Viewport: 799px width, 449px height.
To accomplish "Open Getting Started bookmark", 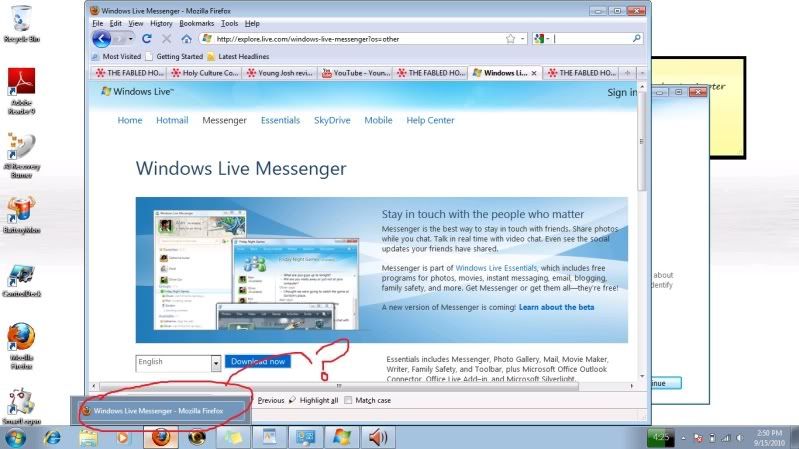I will click(x=174, y=57).
